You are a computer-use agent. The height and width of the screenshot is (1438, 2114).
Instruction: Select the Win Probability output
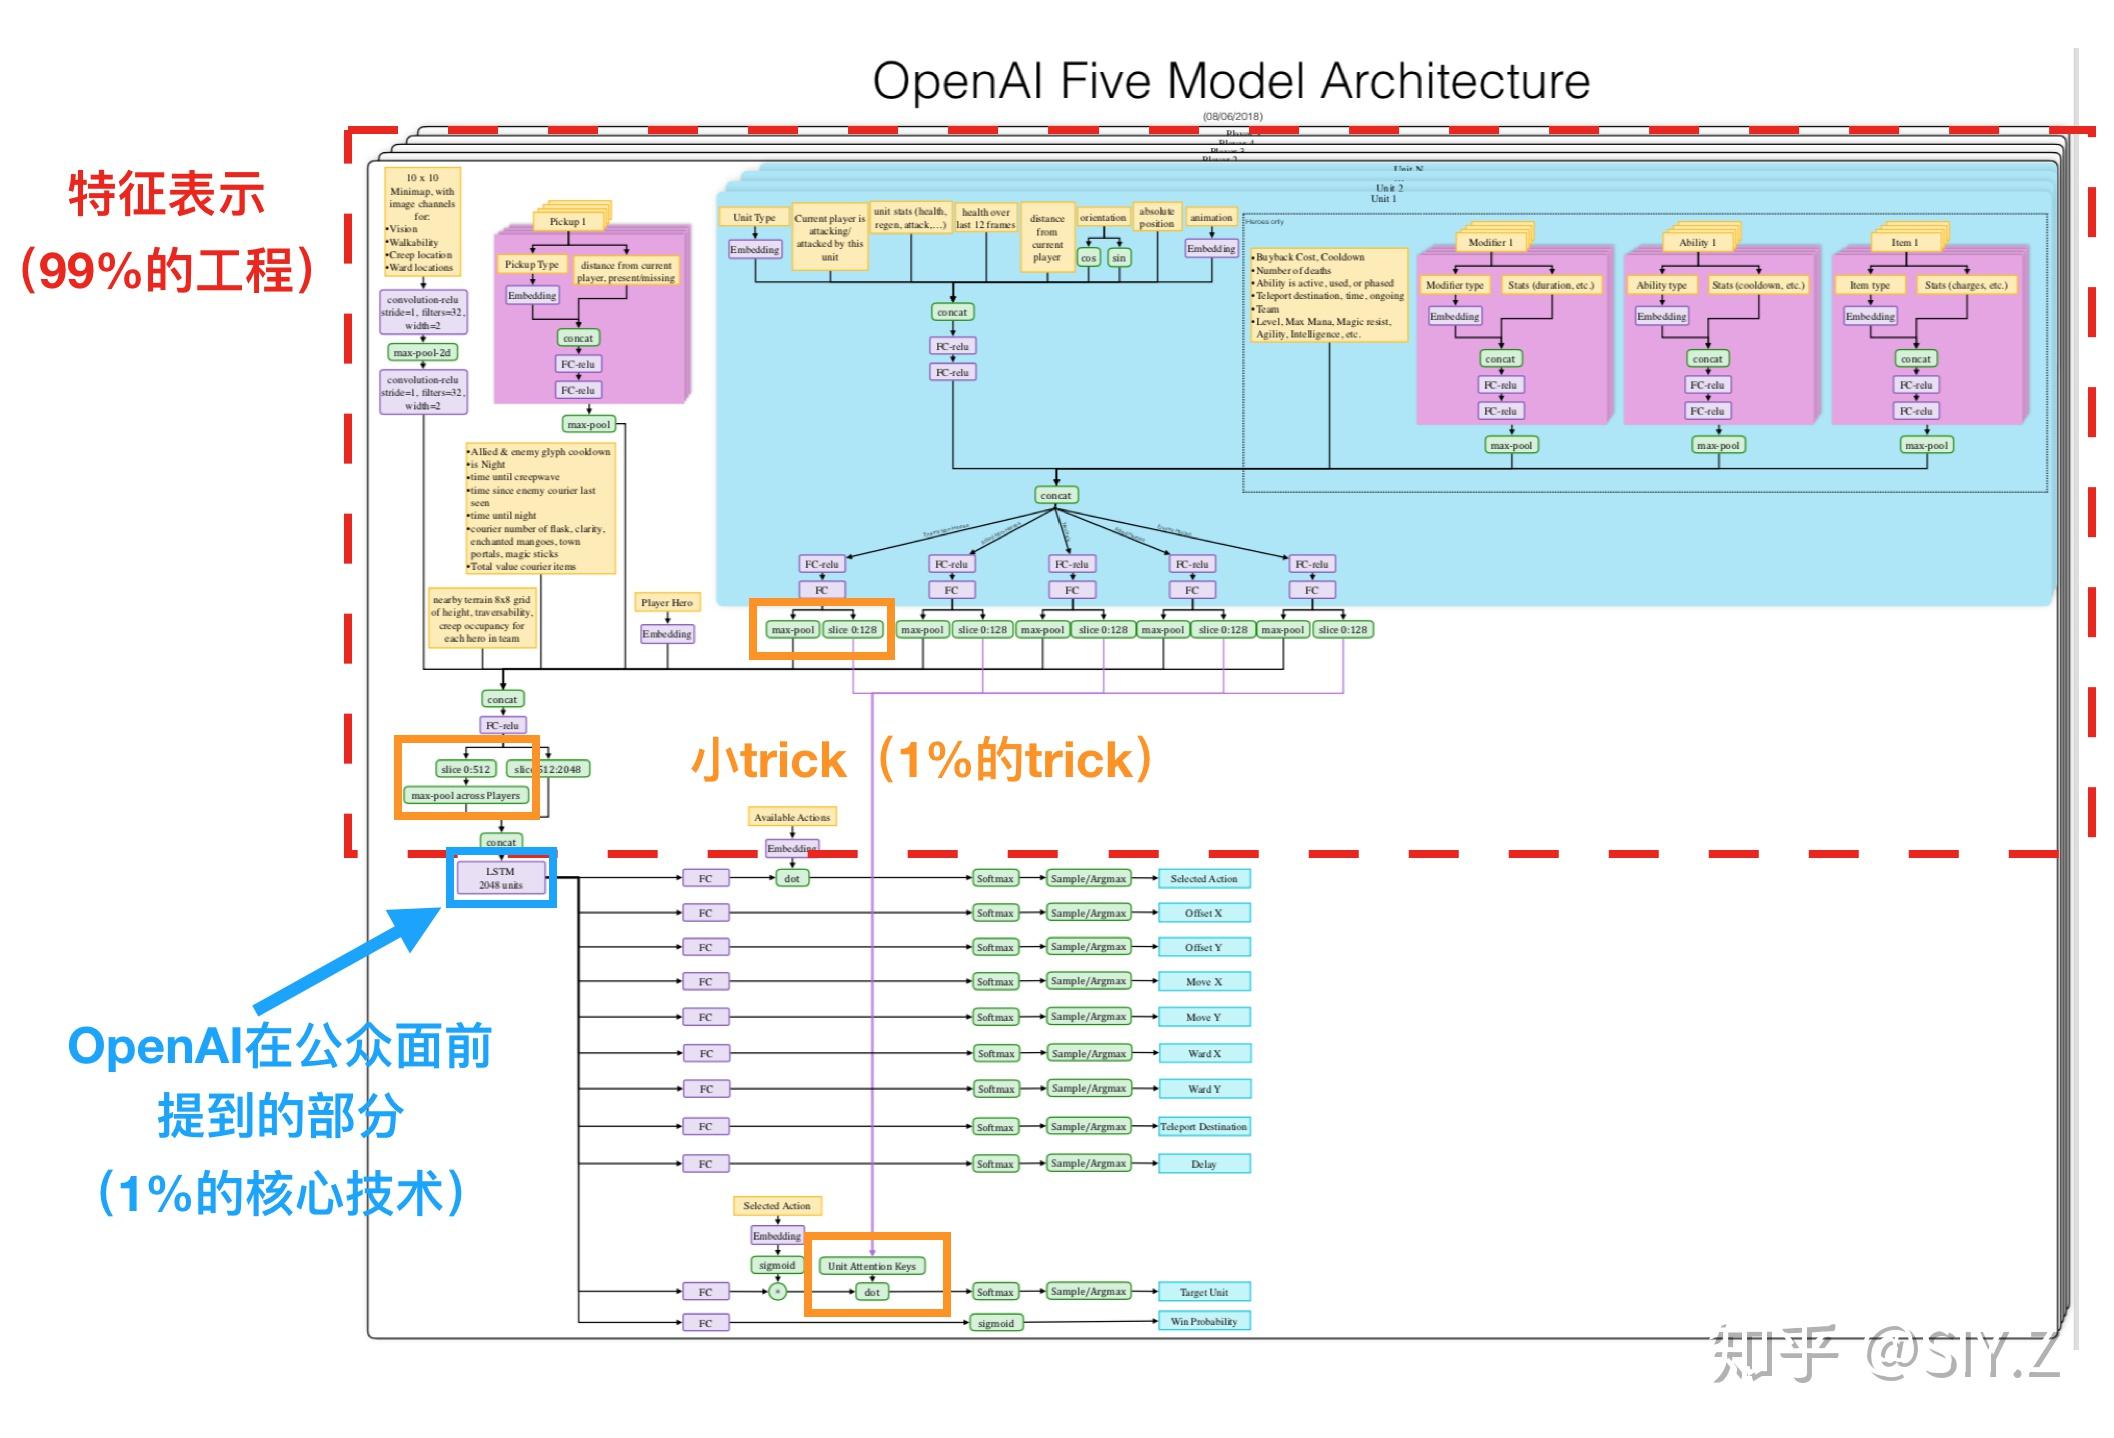point(1204,1321)
